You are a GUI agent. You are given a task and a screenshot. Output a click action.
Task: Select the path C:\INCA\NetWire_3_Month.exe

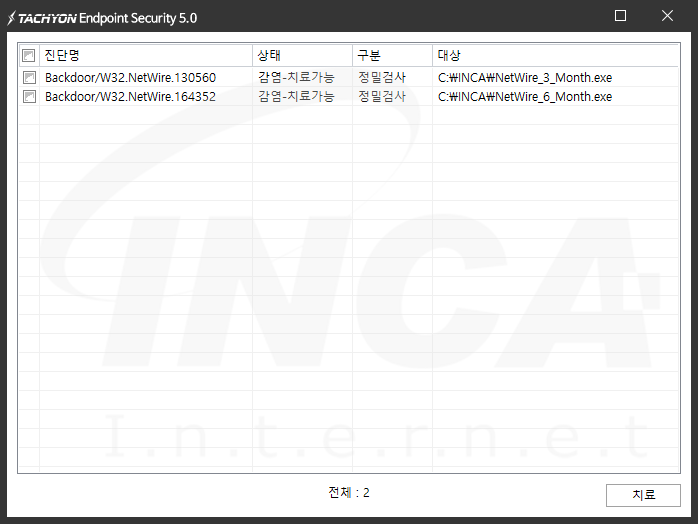point(525,77)
